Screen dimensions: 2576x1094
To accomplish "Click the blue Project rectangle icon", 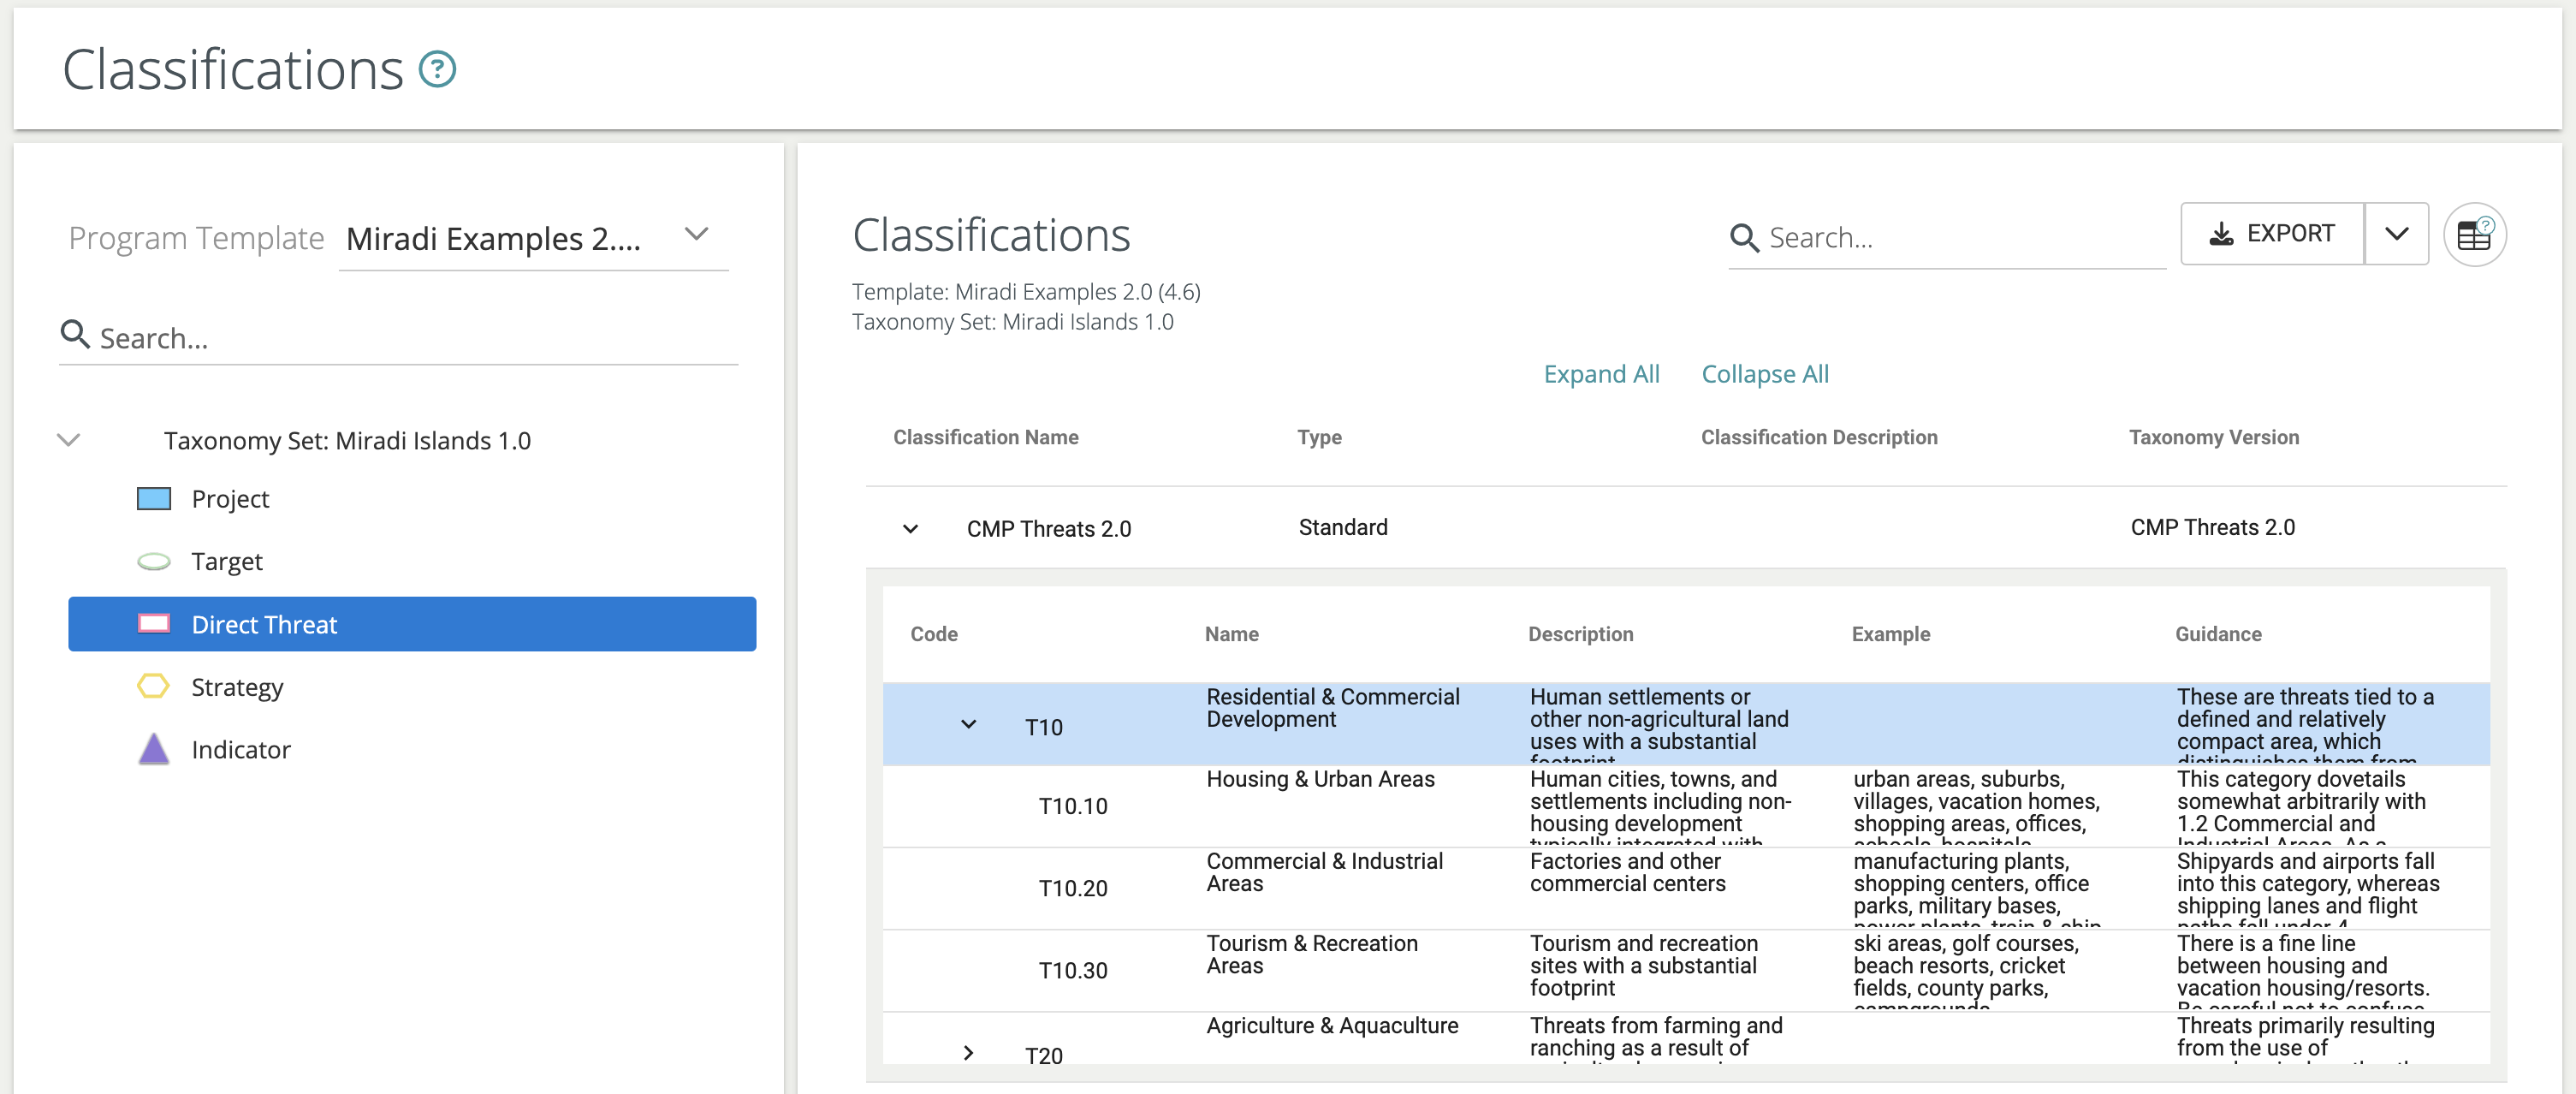I will pyautogui.click(x=153, y=499).
